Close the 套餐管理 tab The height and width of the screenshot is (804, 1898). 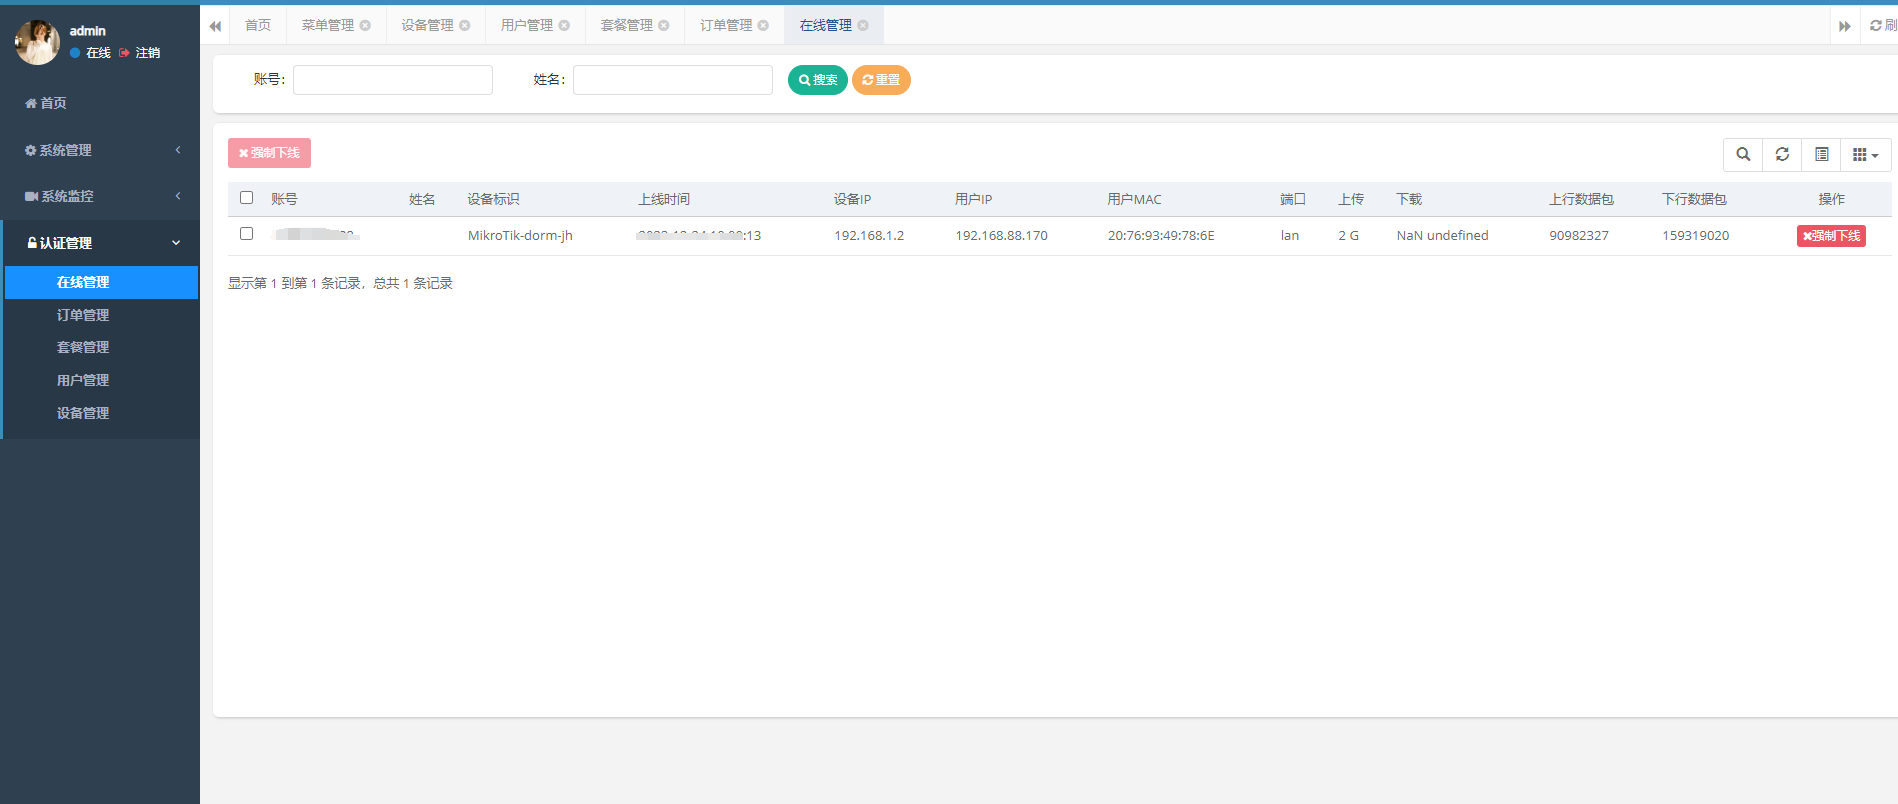[x=663, y=26]
